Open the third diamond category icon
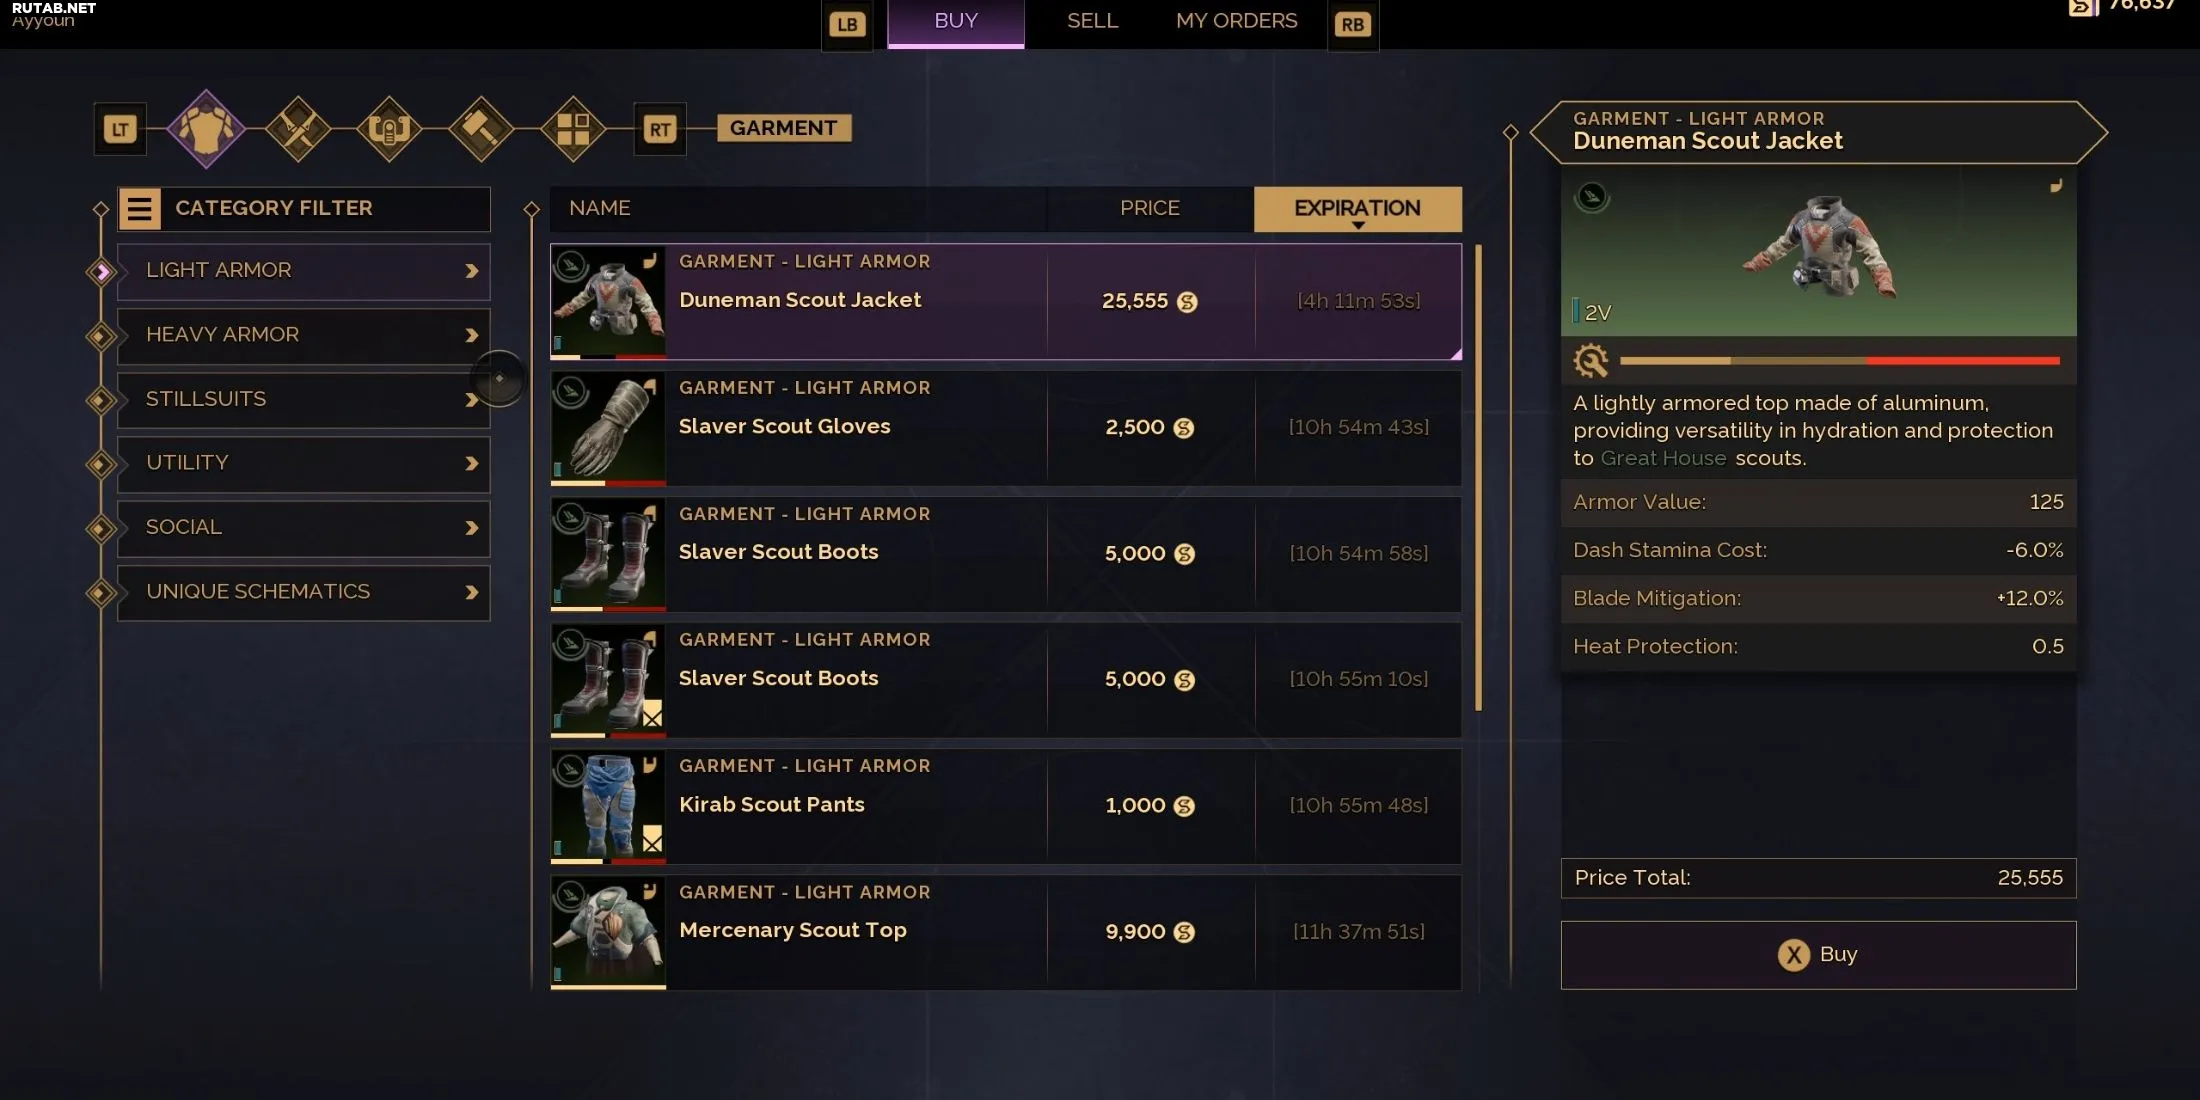2200x1100 pixels. point(389,128)
